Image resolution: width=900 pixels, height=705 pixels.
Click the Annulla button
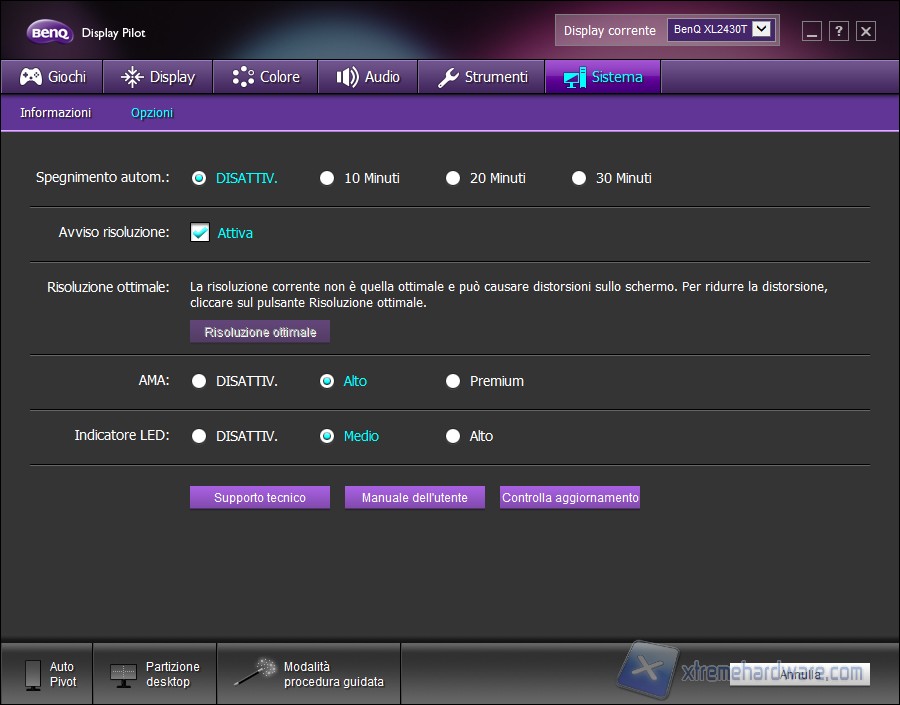[798, 674]
